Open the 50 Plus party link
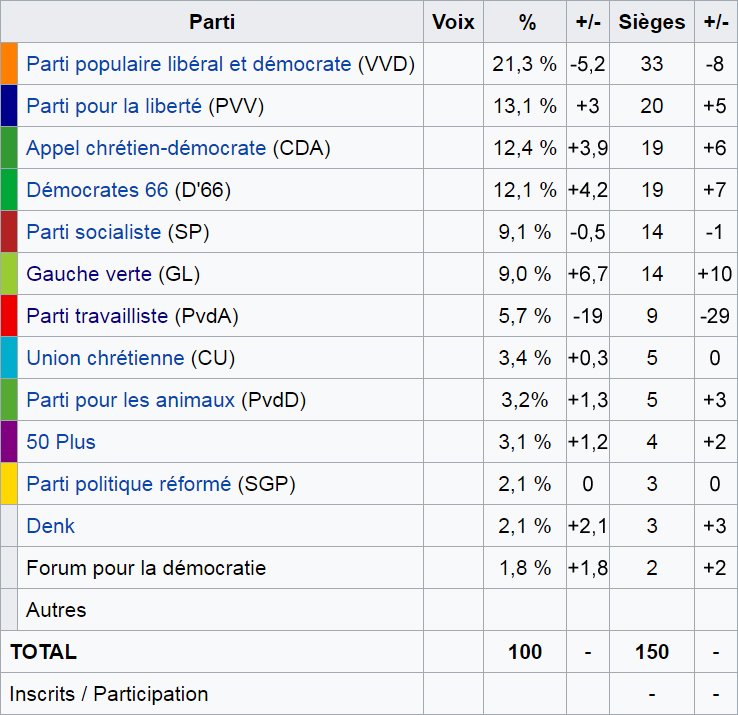738x715 pixels. (61, 443)
